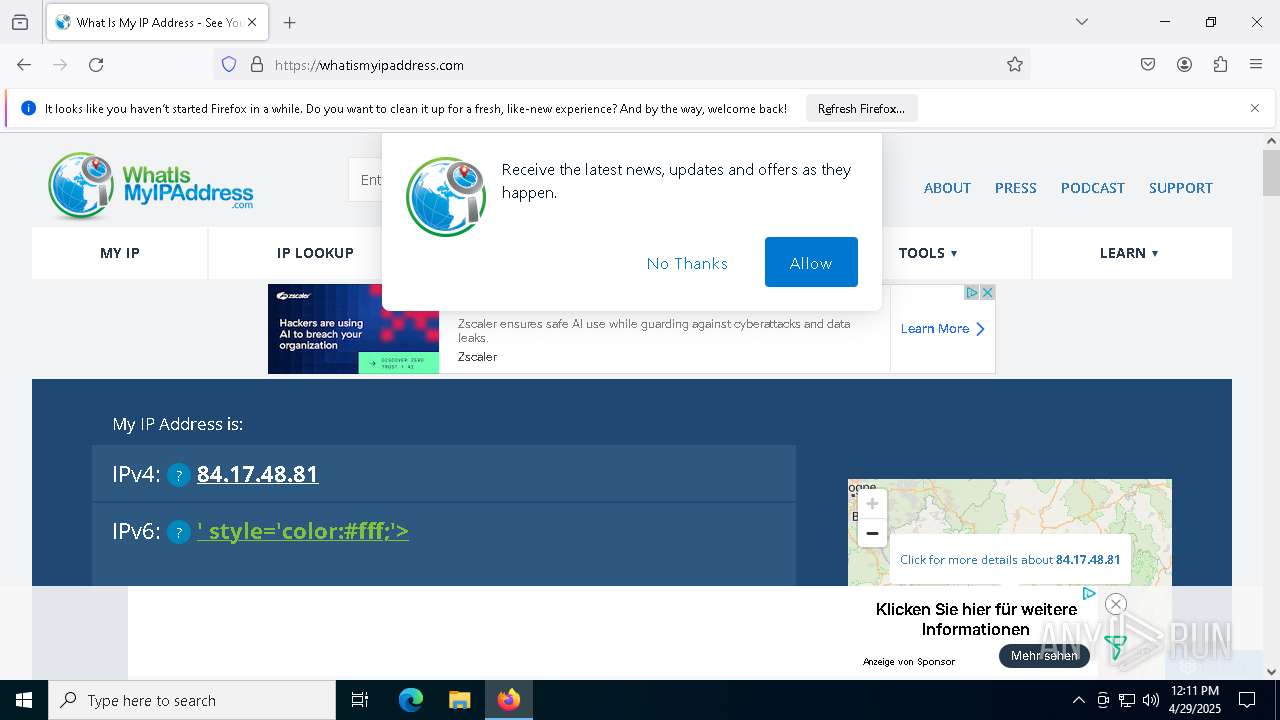Close the What Is My IP Address tab

252,22
